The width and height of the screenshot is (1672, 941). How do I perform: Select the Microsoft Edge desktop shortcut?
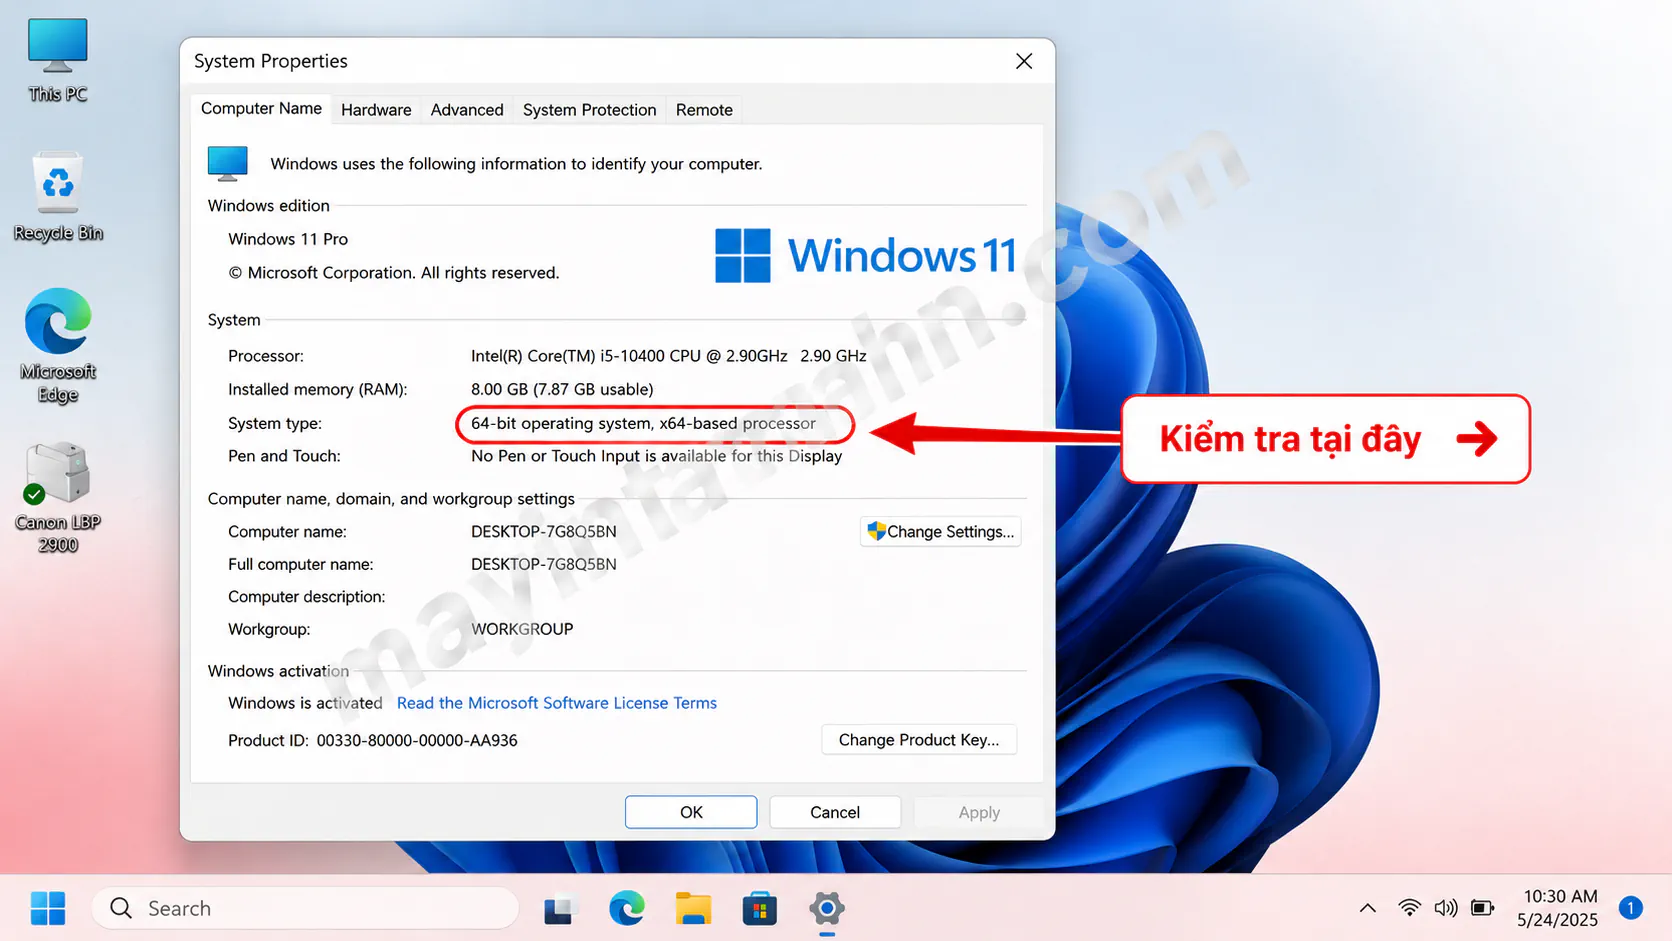[58, 345]
